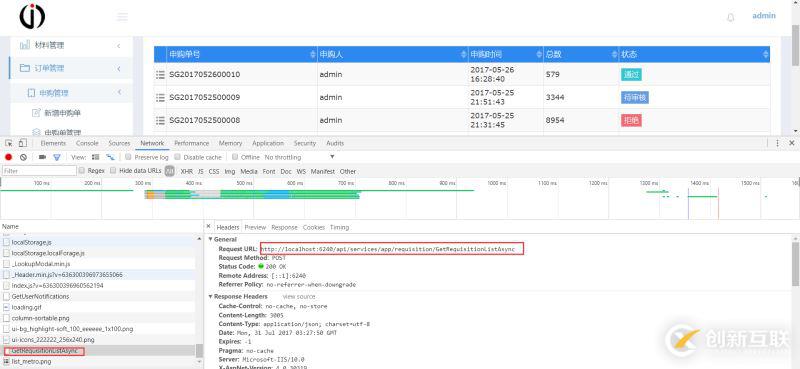
Task: Switch to the Elements tab
Action: coord(53,143)
